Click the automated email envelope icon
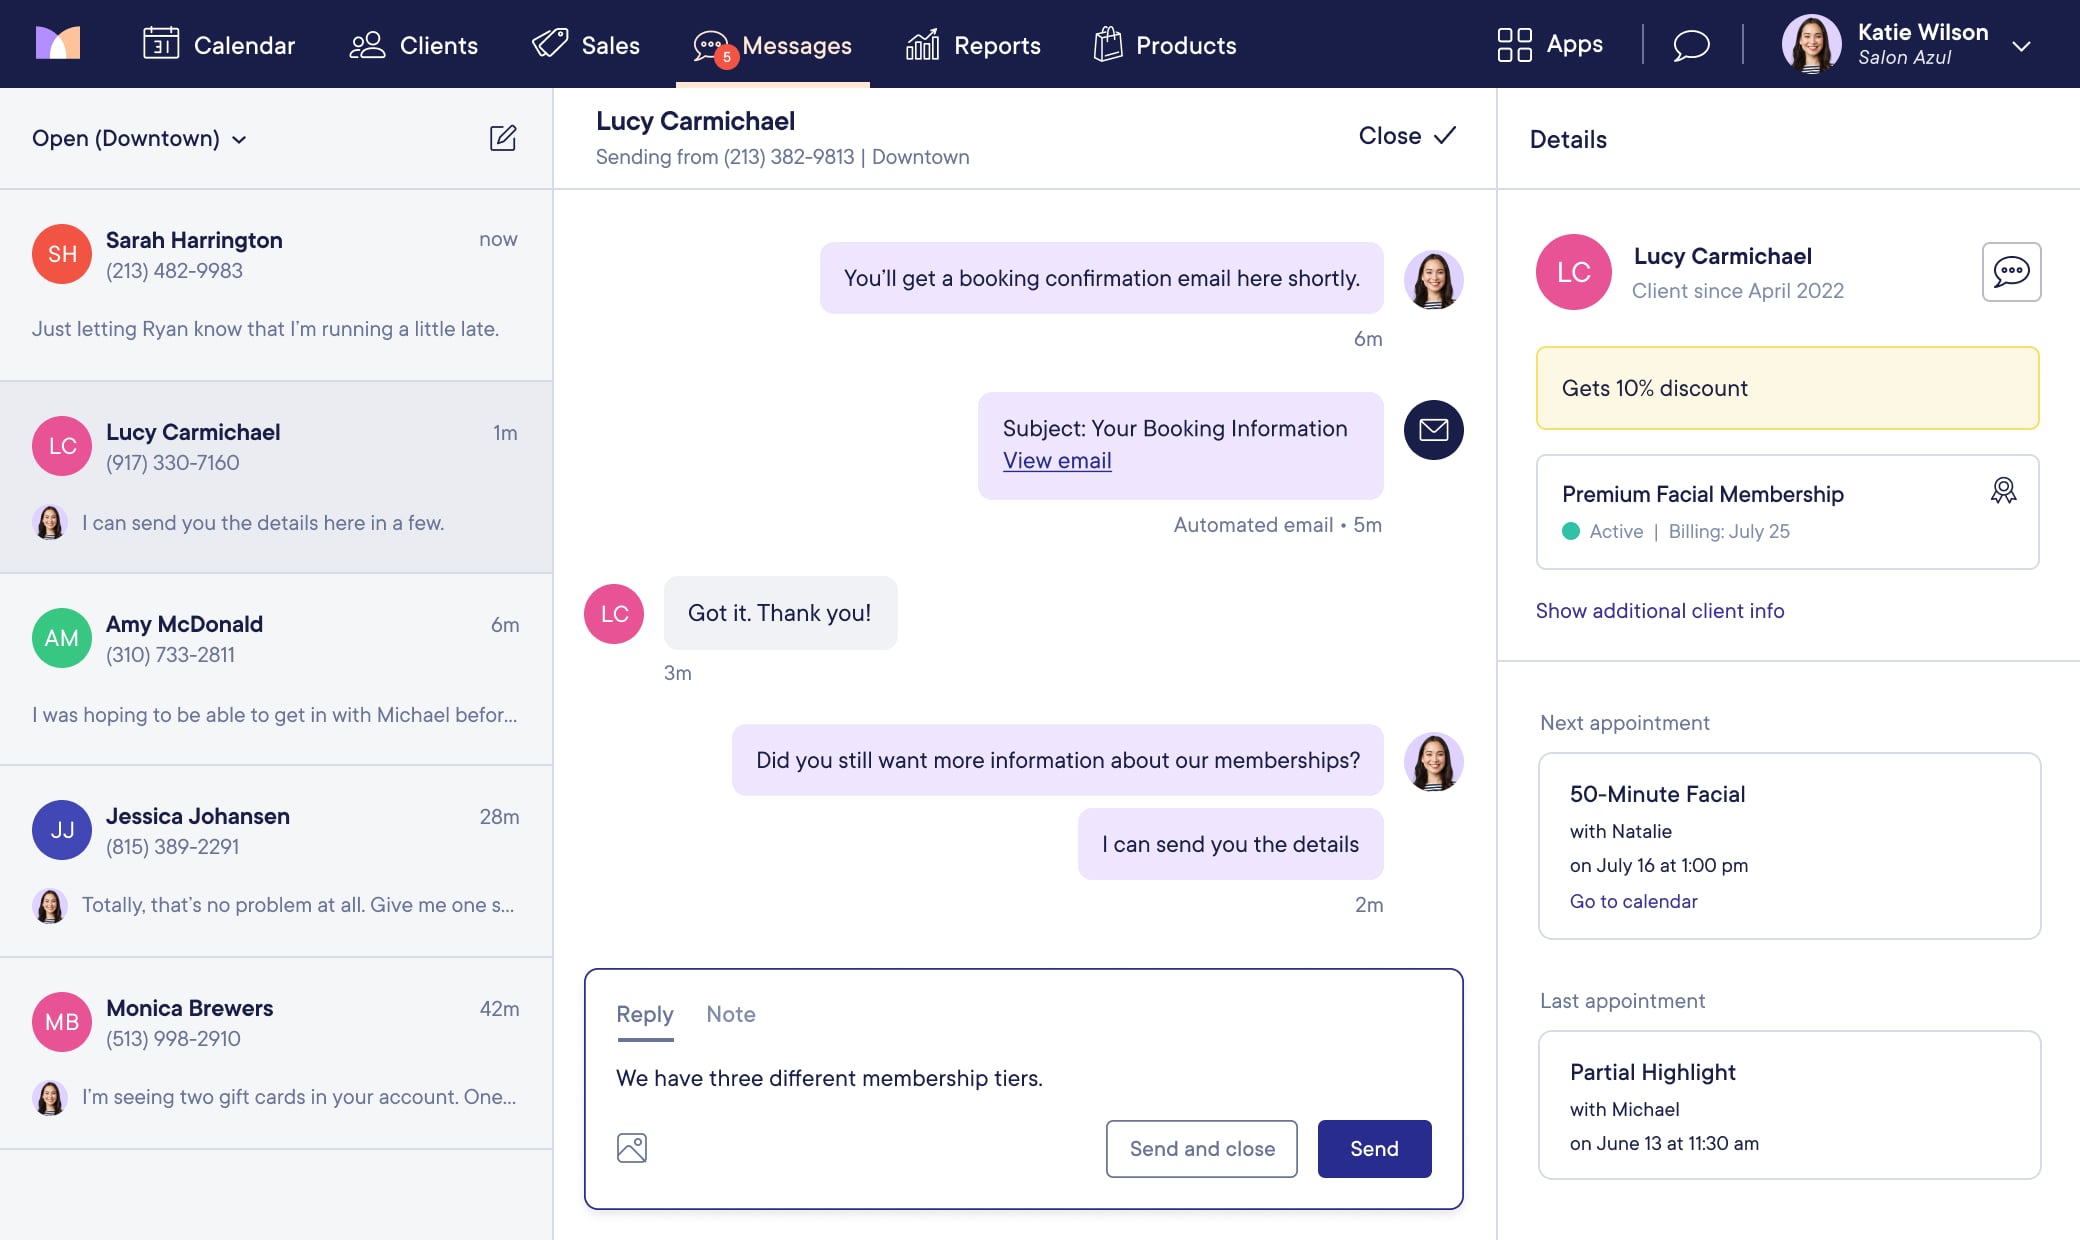The image size is (2080, 1240). (1433, 430)
